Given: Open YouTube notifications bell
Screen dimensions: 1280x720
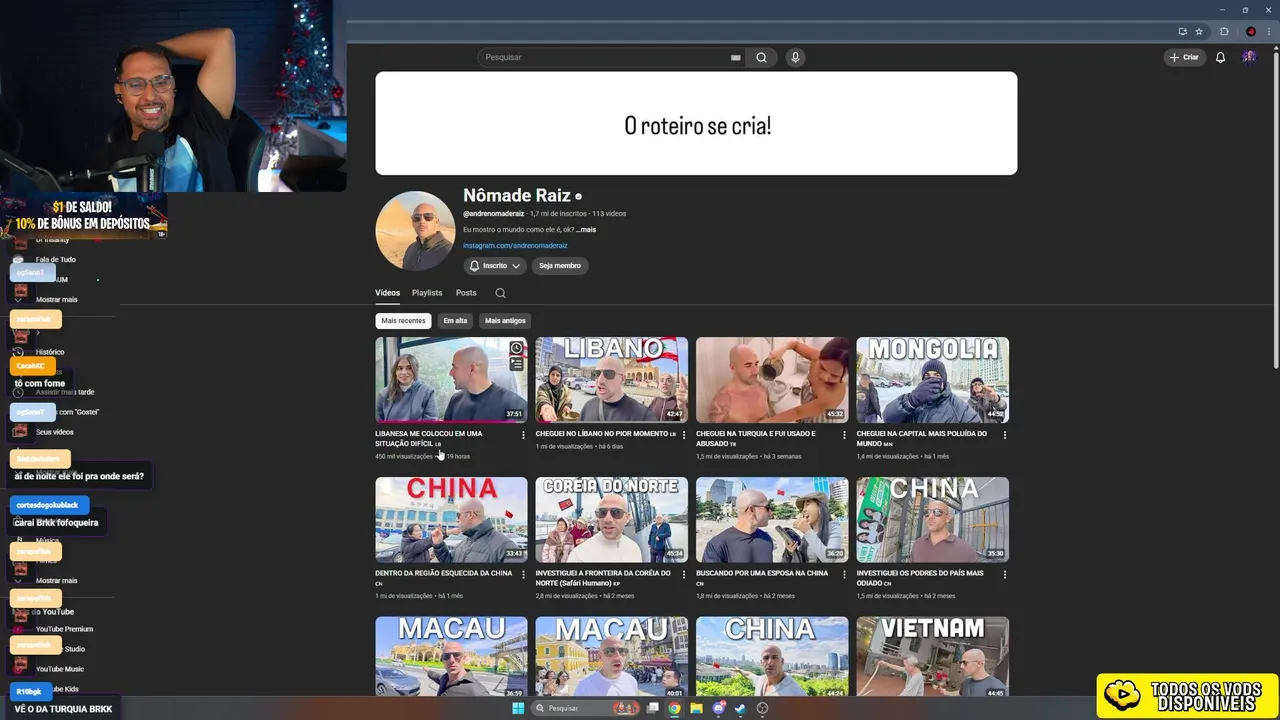Looking at the screenshot, I should pyautogui.click(x=1220, y=57).
